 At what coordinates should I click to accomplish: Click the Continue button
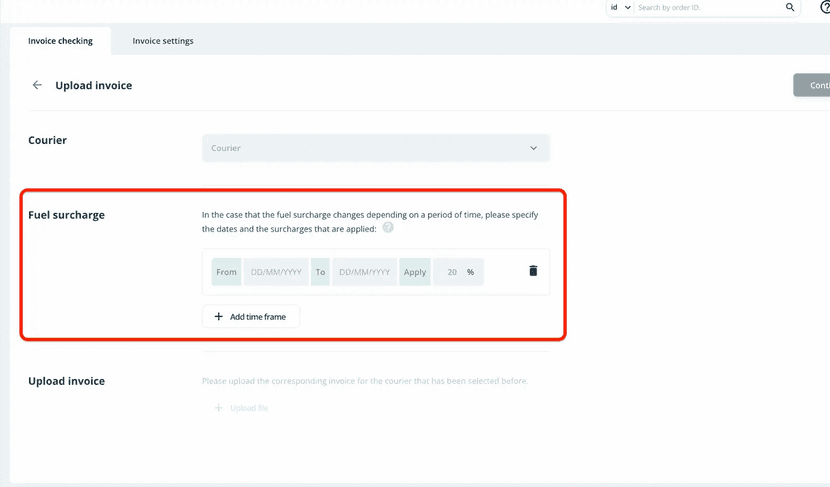813,85
